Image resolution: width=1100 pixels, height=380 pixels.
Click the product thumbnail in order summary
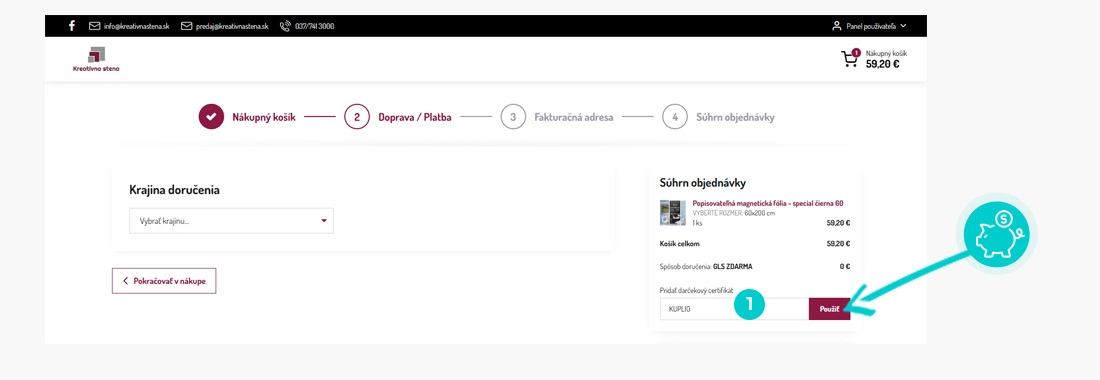pos(673,212)
